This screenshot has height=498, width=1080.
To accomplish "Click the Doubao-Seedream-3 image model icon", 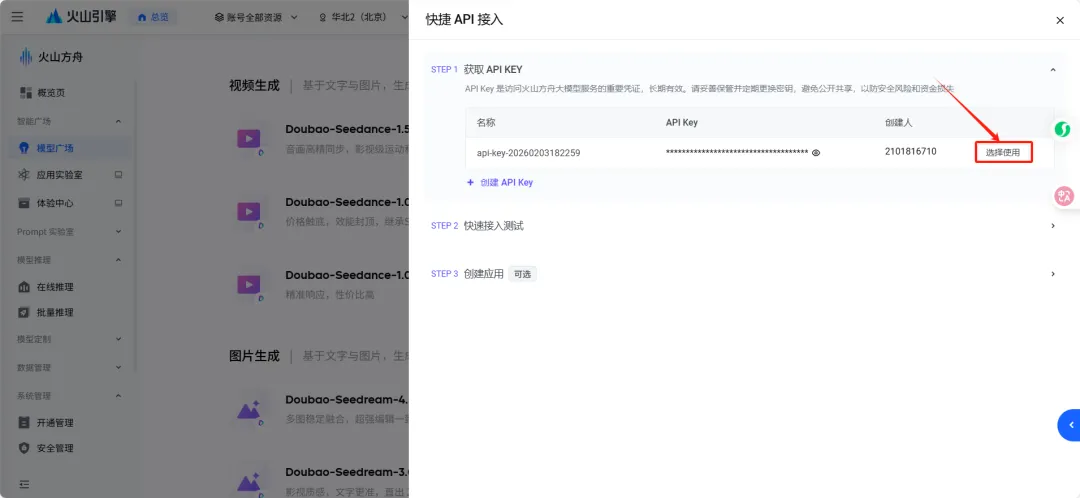I will [249, 482].
